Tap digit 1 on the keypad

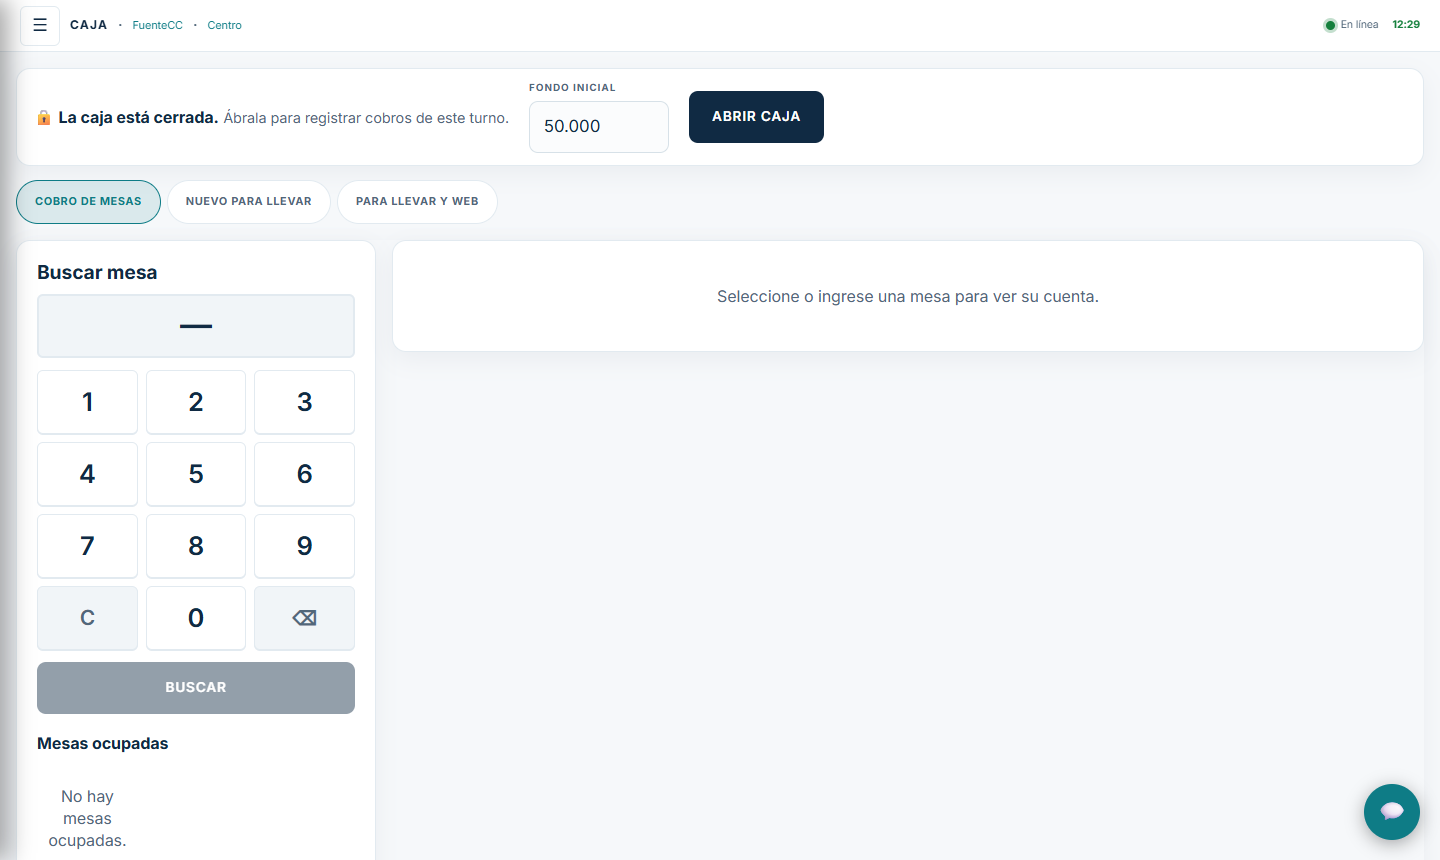pyautogui.click(x=87, y=402)
